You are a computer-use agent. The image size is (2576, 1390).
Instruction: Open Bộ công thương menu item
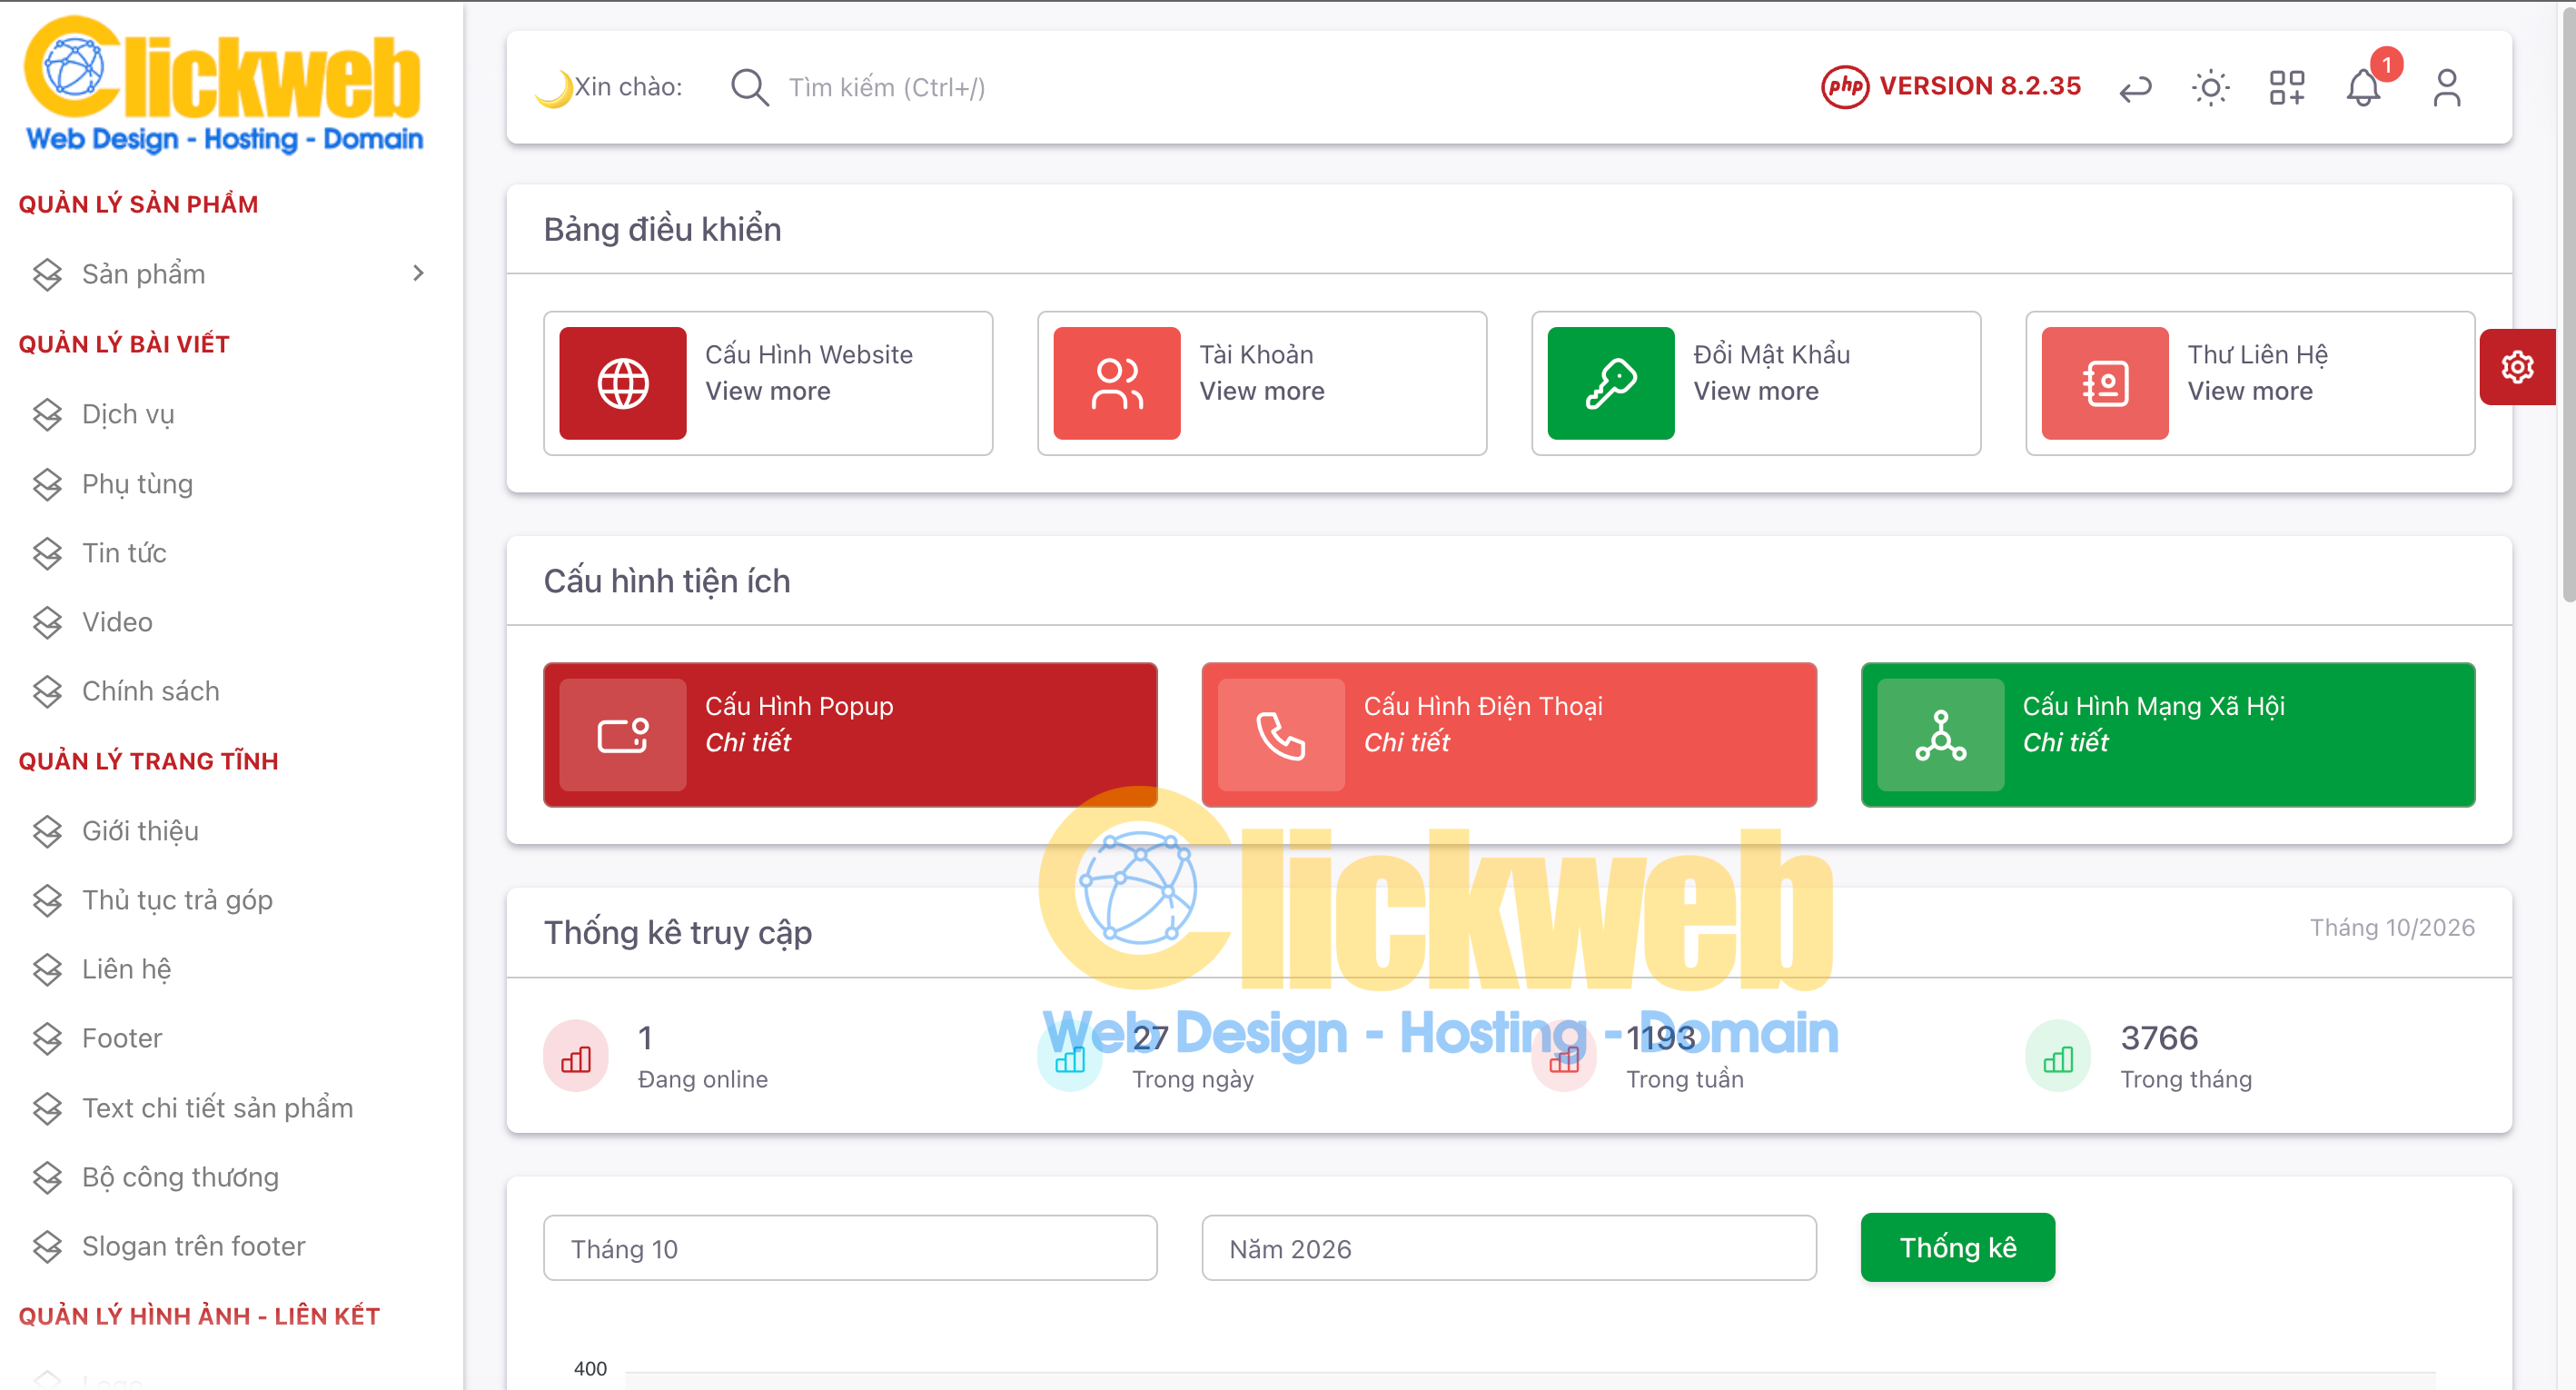(230, 1177)
